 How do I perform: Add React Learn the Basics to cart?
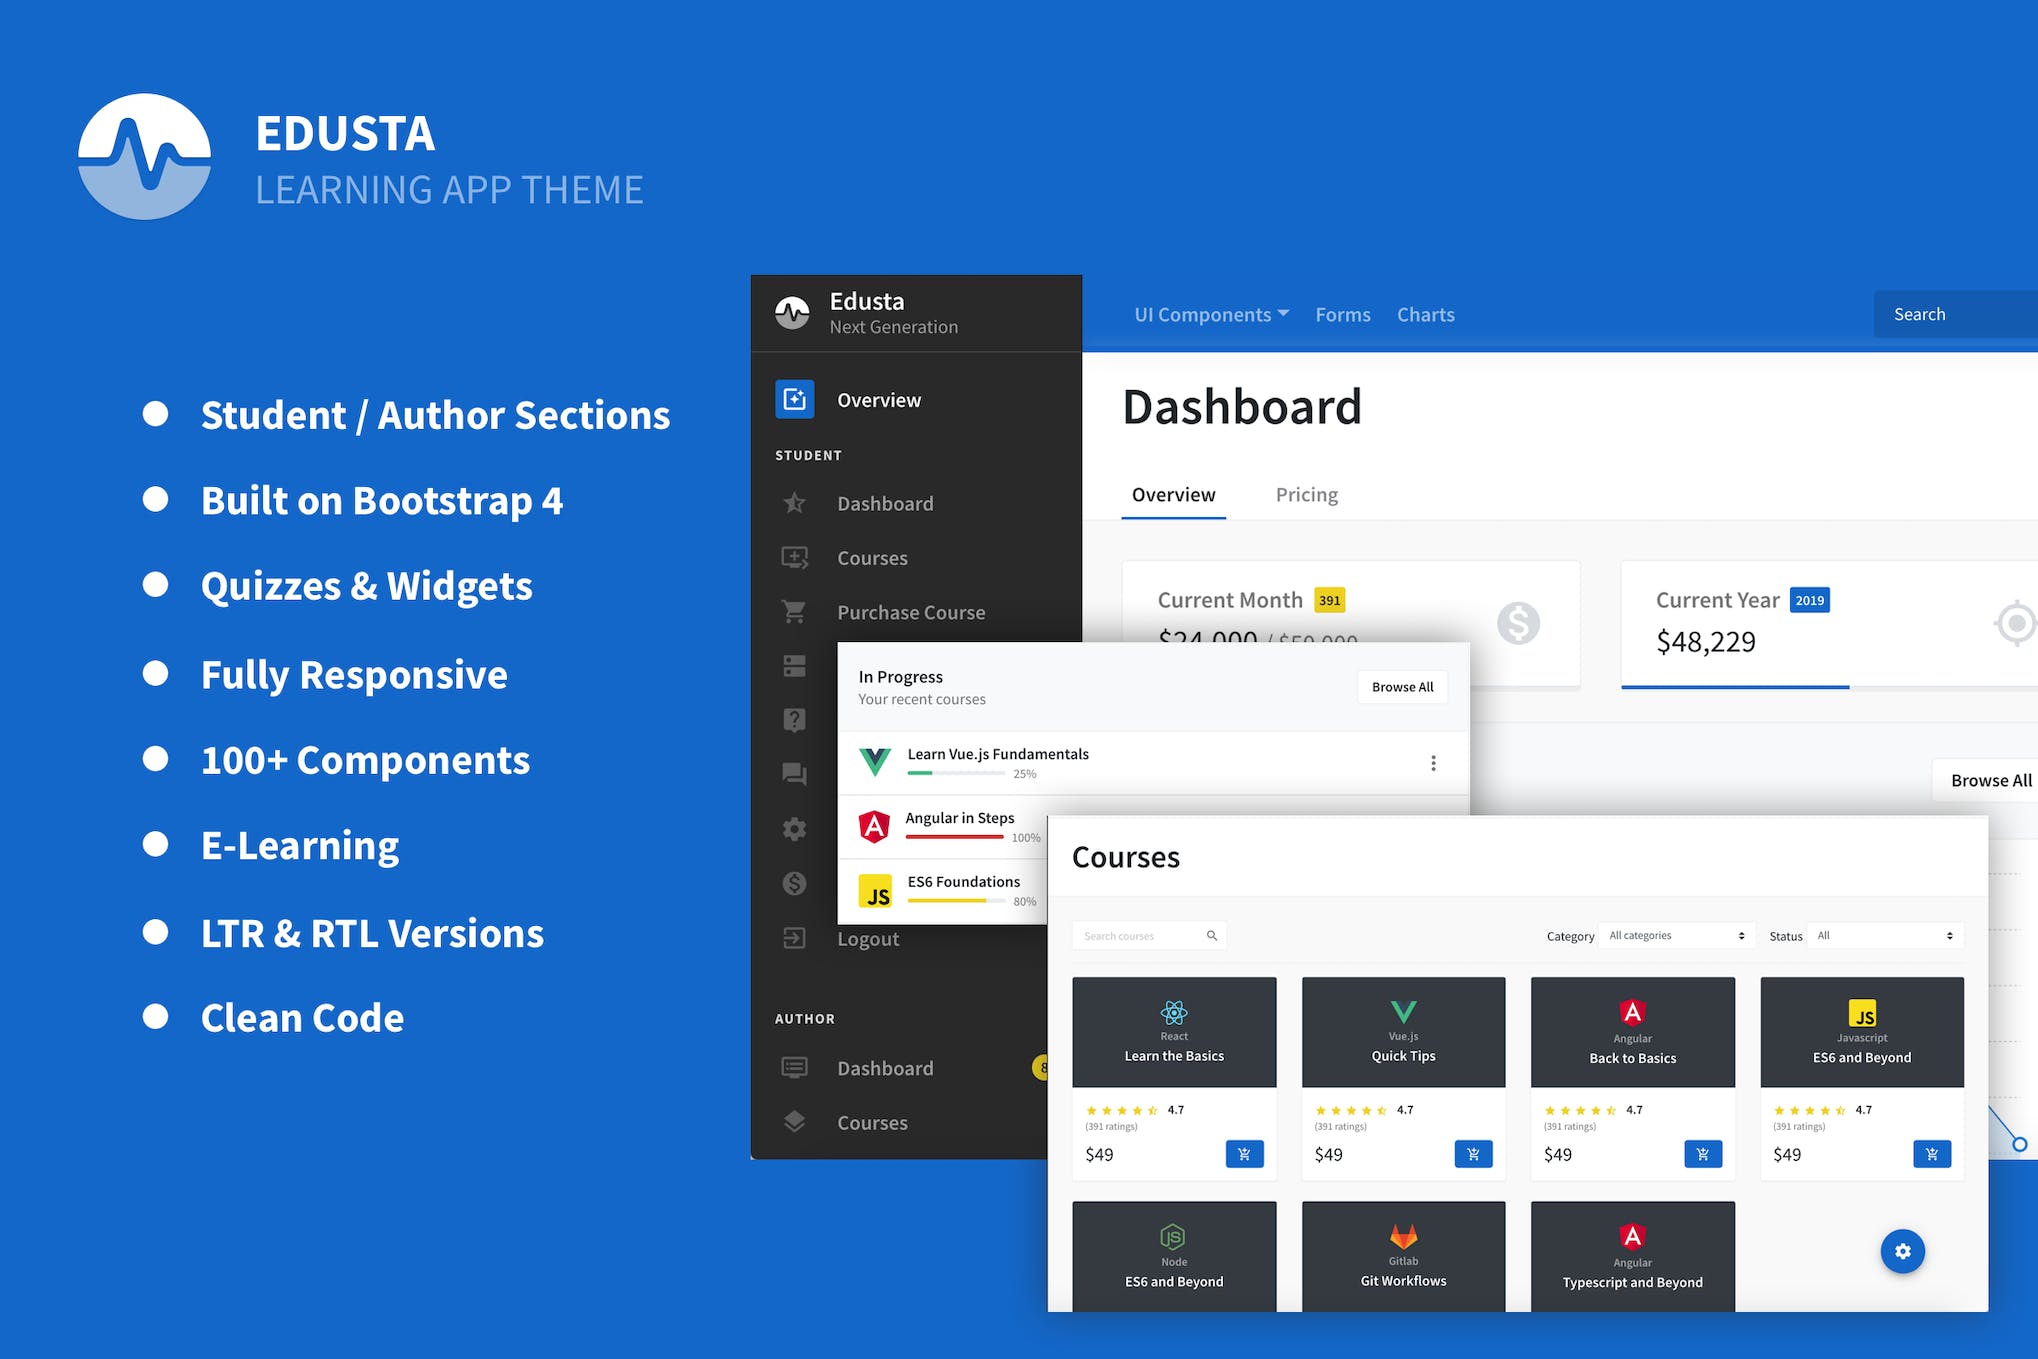click(x=1244, y=1154)
